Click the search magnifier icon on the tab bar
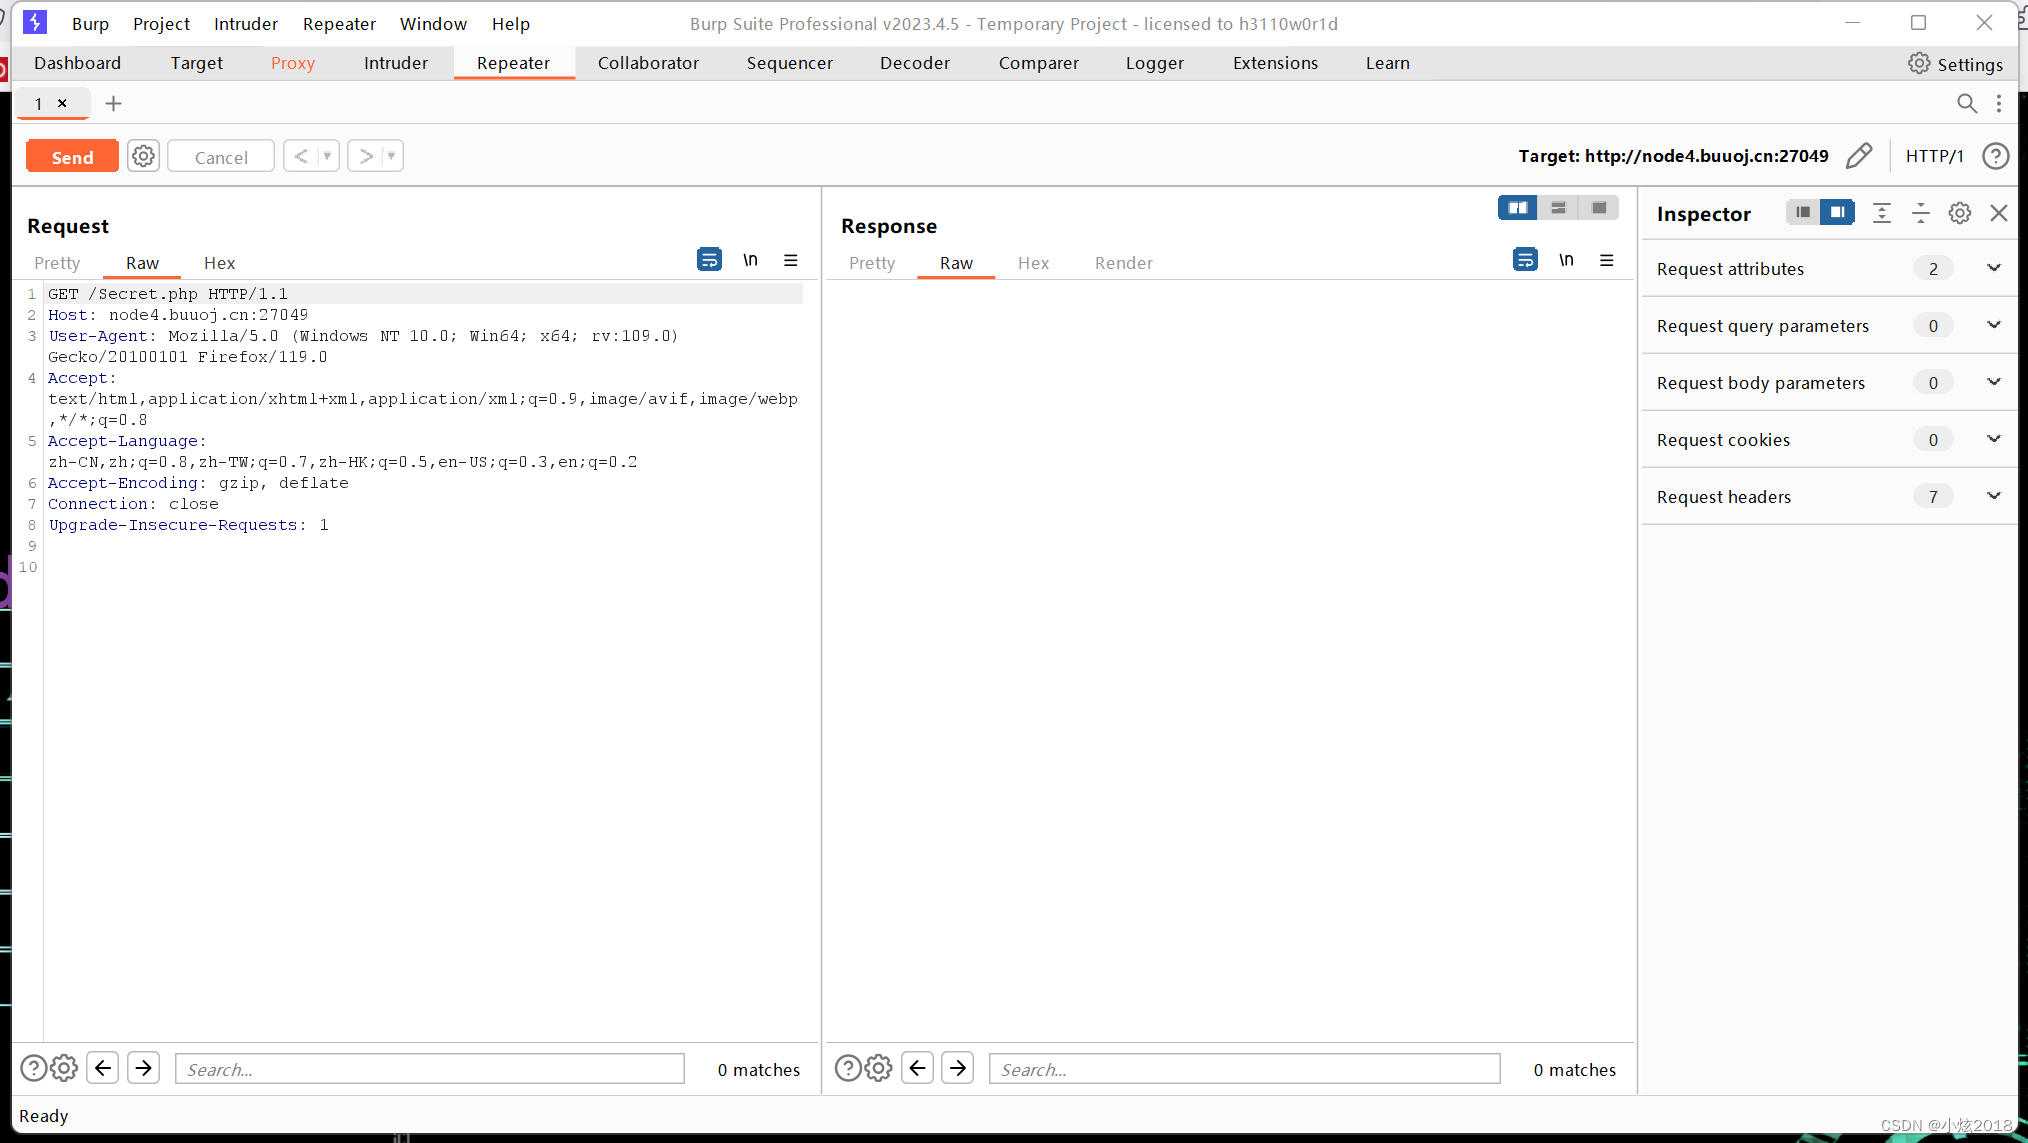This screenshot has height=1143, width=2028. [1966, 103]
